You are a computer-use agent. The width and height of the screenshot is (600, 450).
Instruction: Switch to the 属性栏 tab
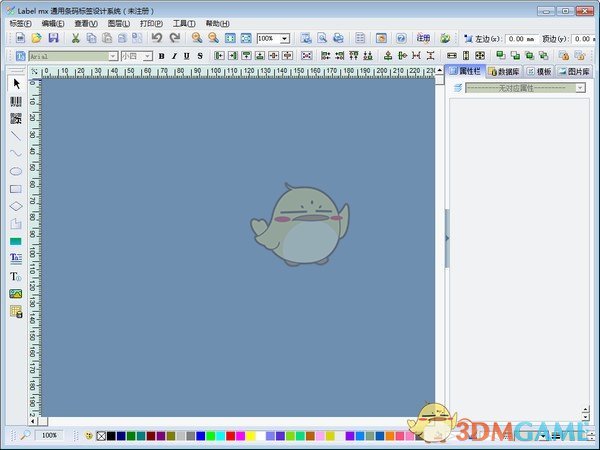tap(465, 71)
